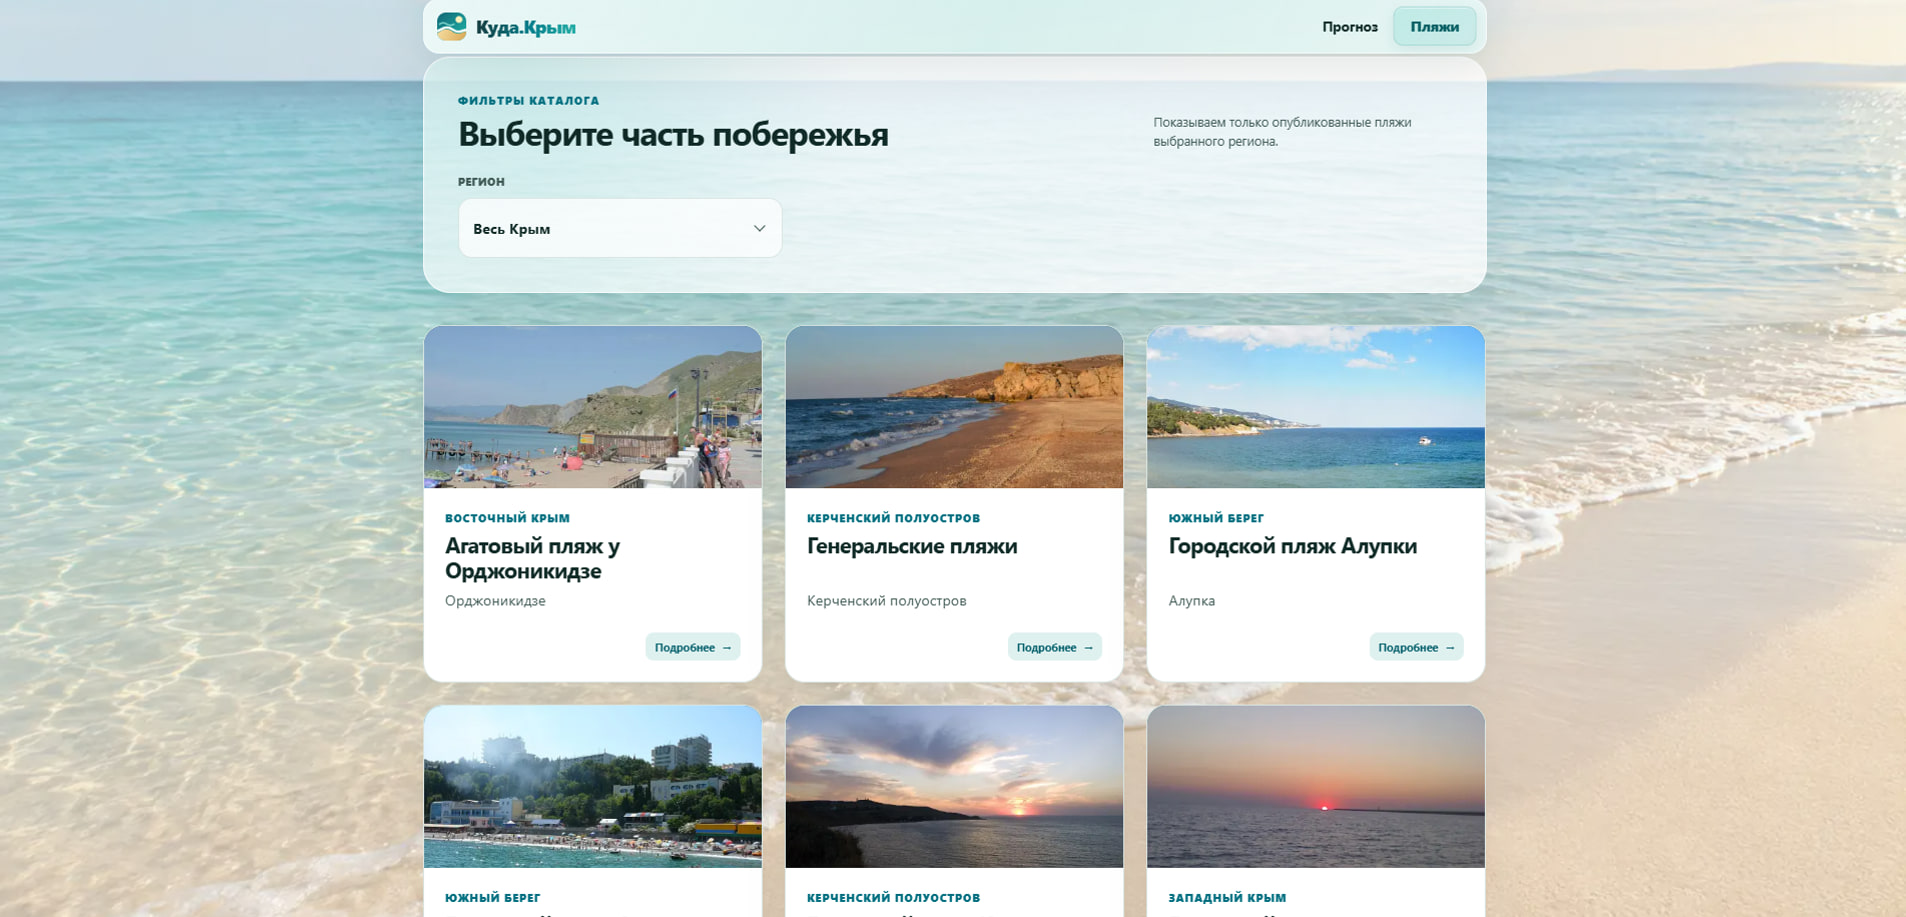
Task: Open the Куда.Крым home link text
Action: click(x=525, y=28)
